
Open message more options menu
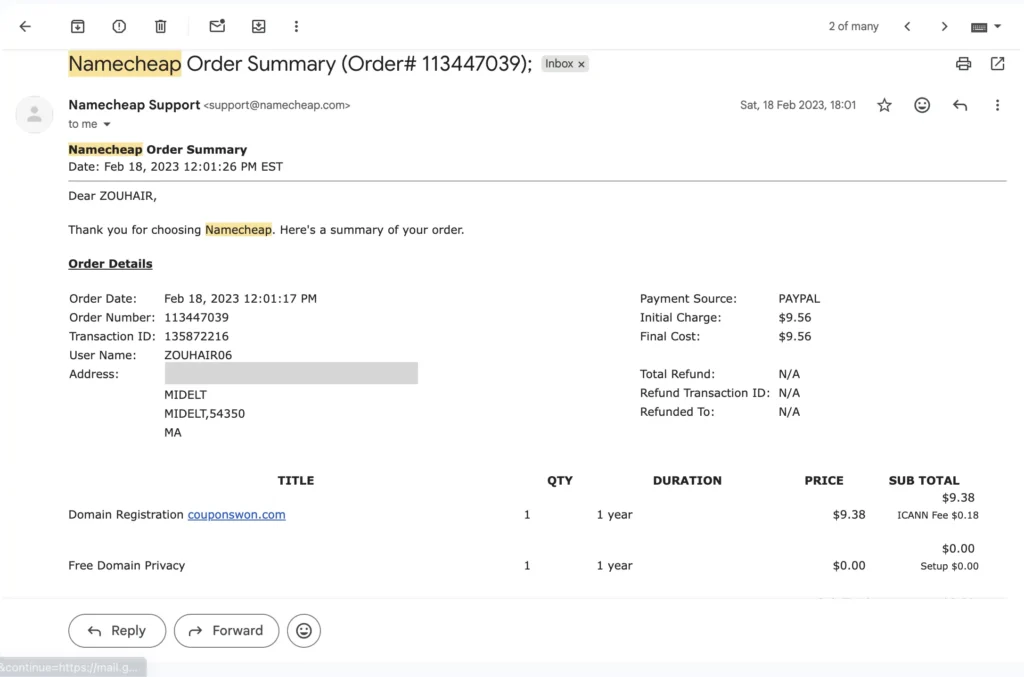click(997, 105)
